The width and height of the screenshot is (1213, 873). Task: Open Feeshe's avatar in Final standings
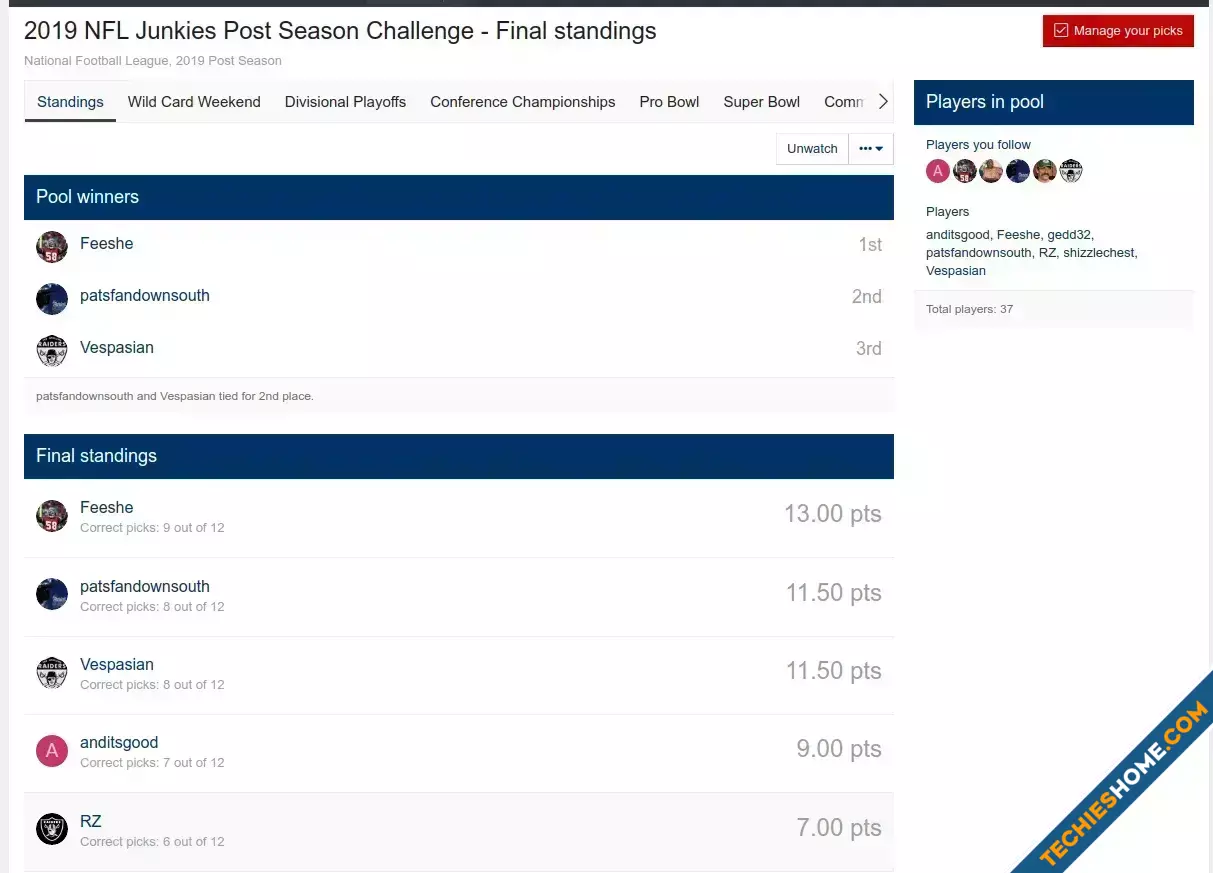click(52, 516)
